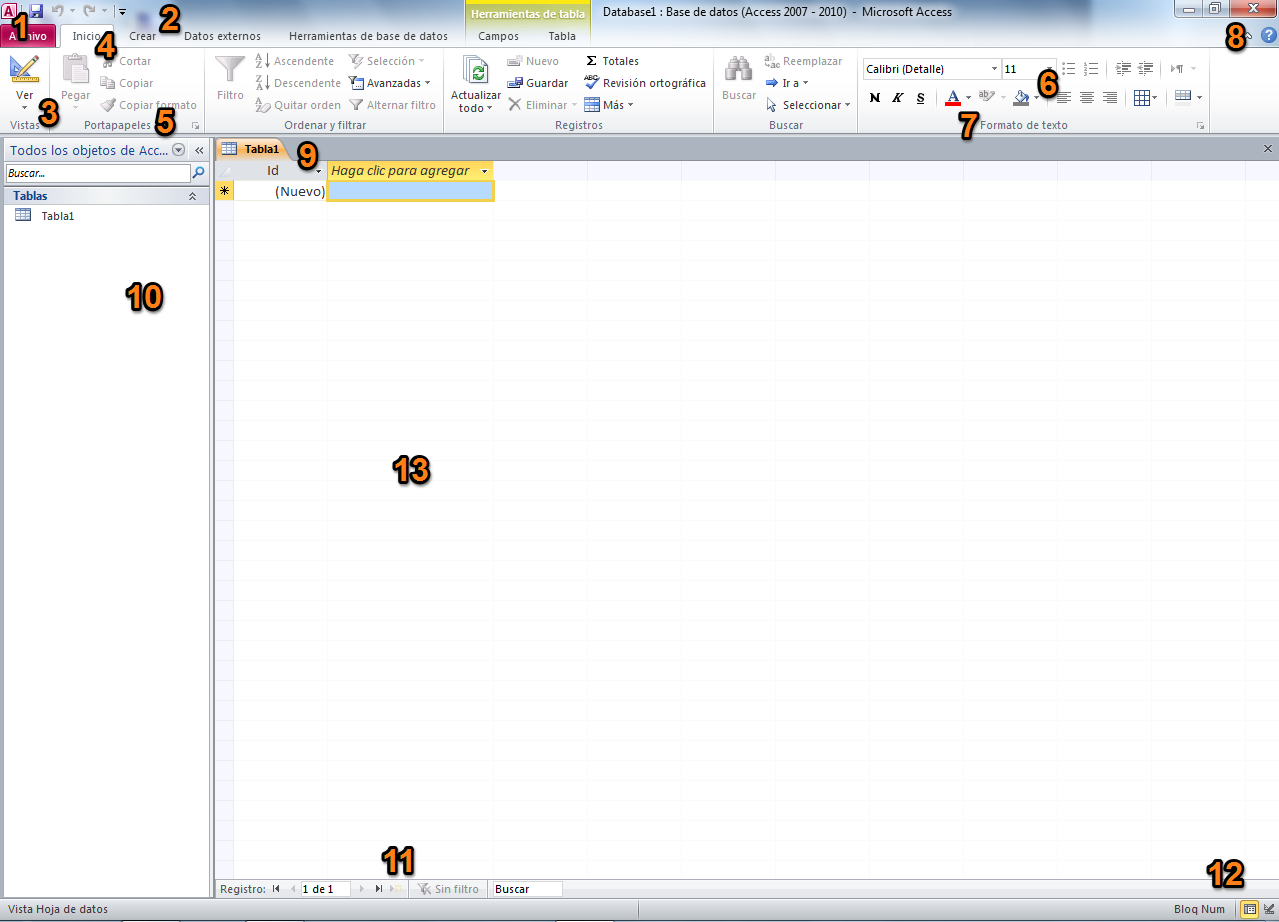Collapse the Tablas group

pos(192,197)
